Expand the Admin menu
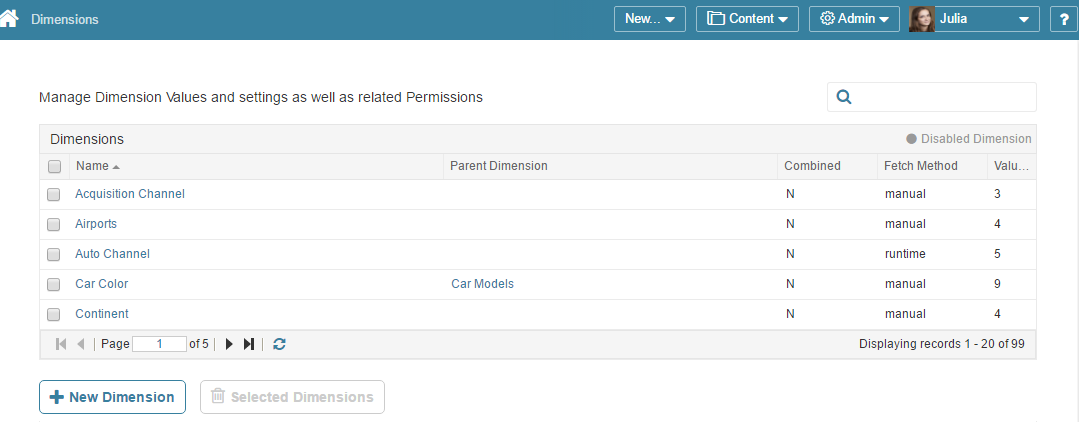The image size is (1079, 422). 854,19
